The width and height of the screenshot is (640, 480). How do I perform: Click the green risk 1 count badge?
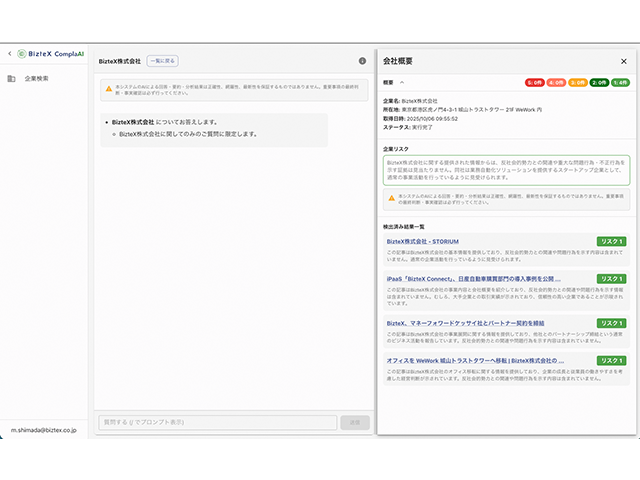(x=620, y=82)
